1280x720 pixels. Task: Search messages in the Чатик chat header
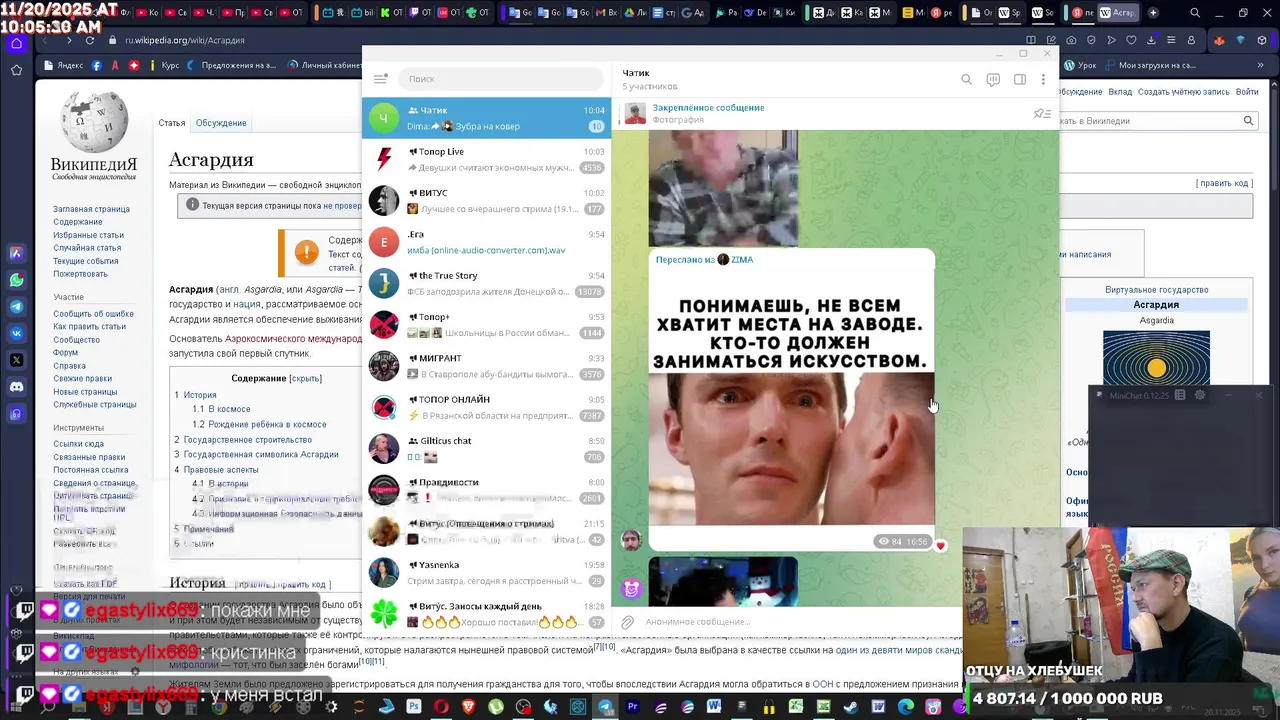point(966,80)
